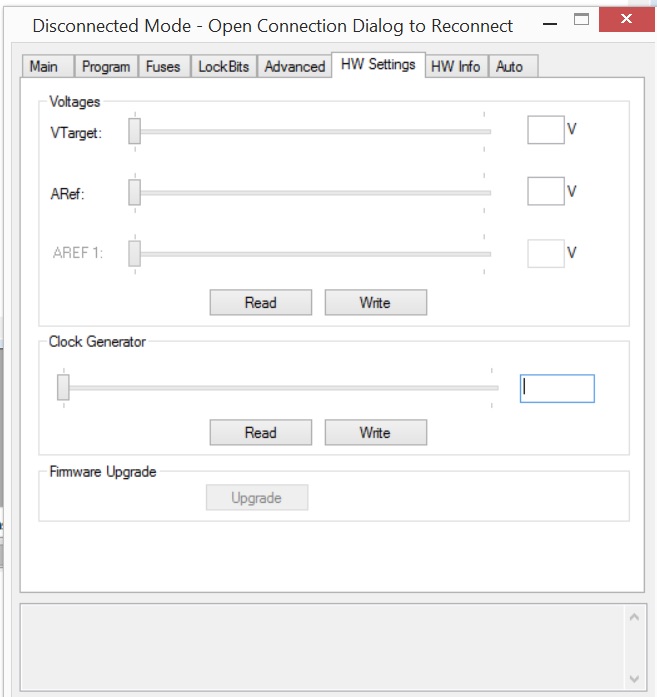
Task: Switch to the Main tab
Action: tap(48, 67)
